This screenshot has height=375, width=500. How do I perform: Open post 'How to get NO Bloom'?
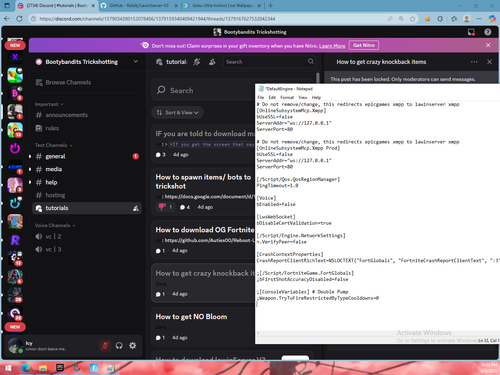[191, 317]
